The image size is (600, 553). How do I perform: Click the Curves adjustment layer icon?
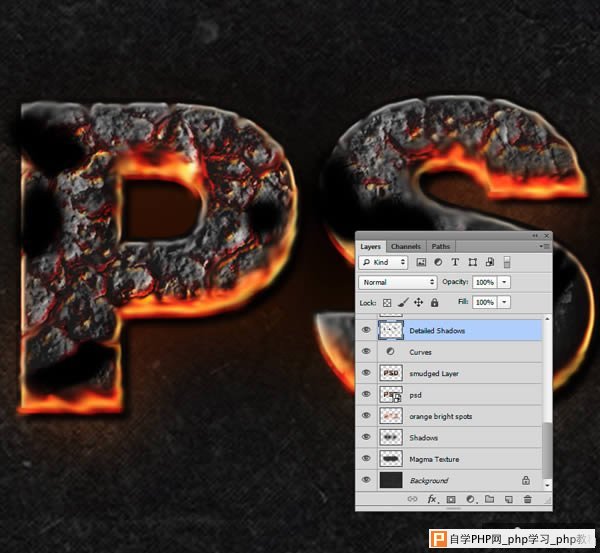390,351
